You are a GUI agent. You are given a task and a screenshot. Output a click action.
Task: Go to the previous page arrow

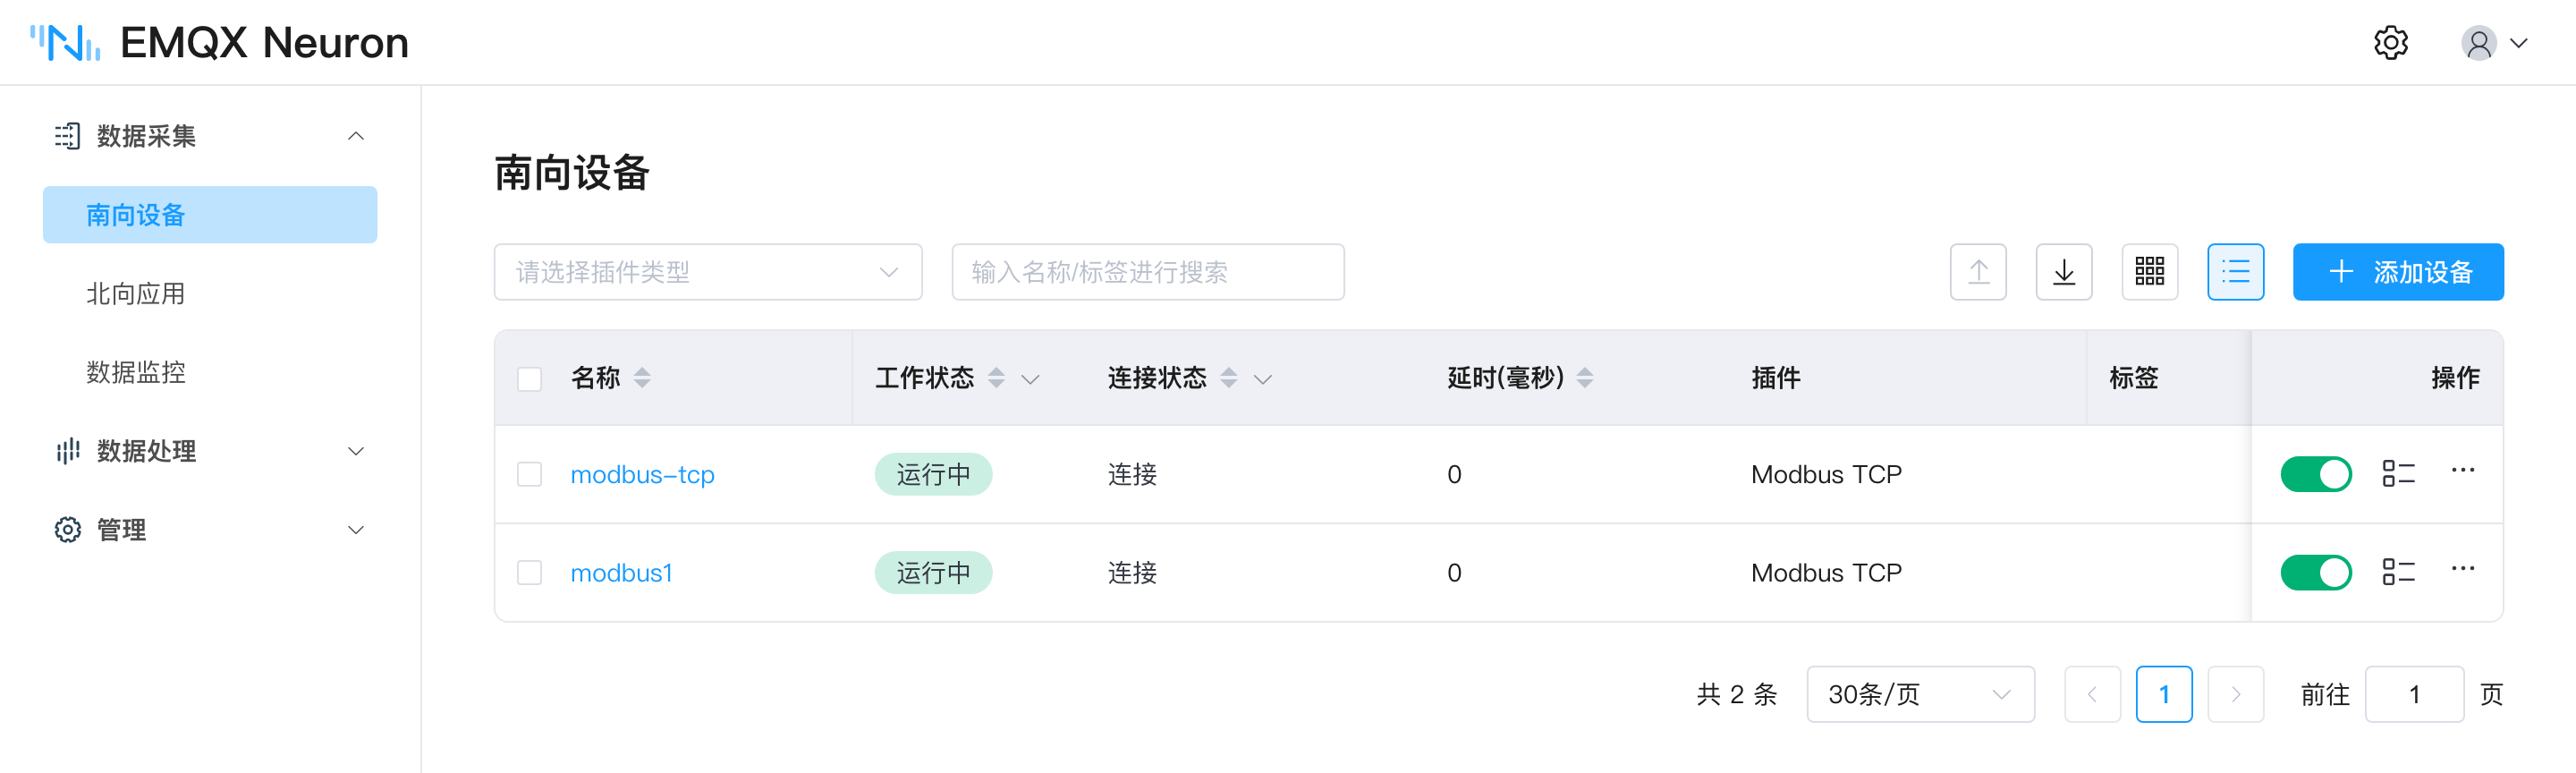click(x=2092, y=694)
